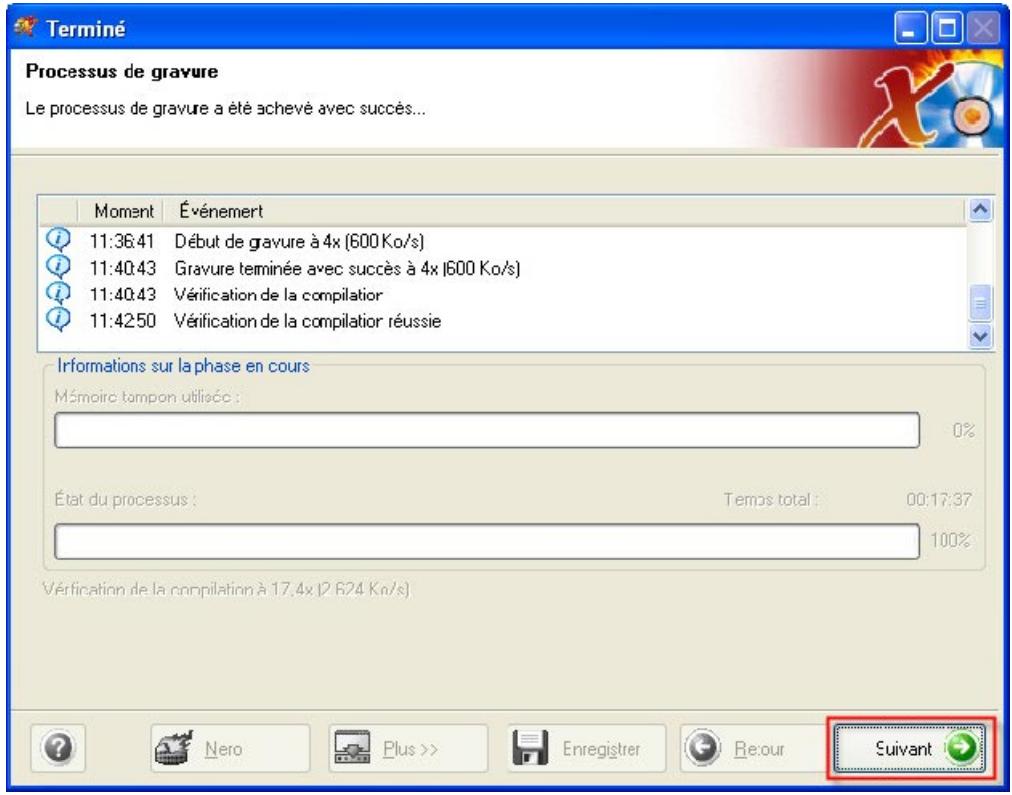This screenshot has height=795, width=1012.
Task: Click the 100% process status value
Action: (x=951, y=540)
